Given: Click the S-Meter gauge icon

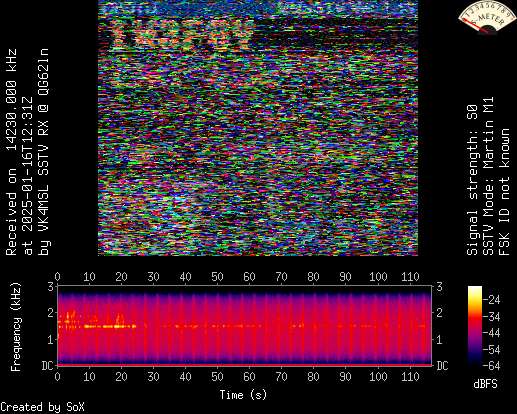Looking at the screenshot, I should coord(486,17).
